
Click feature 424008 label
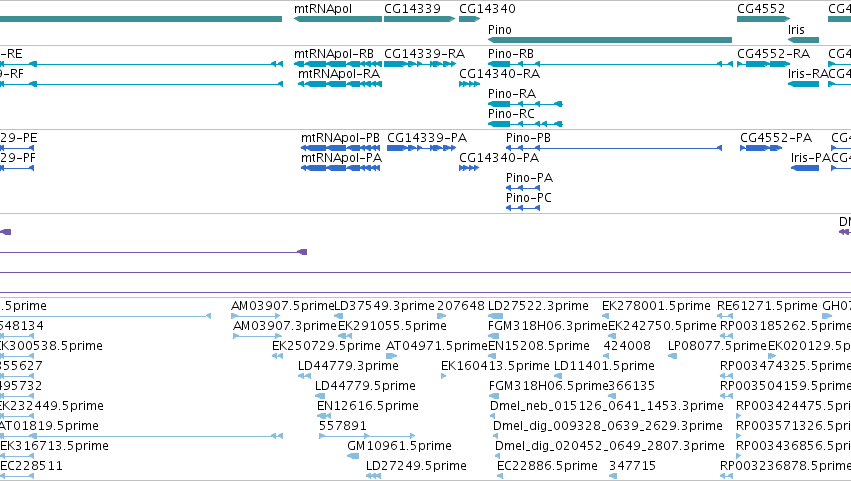coord(627,346)
